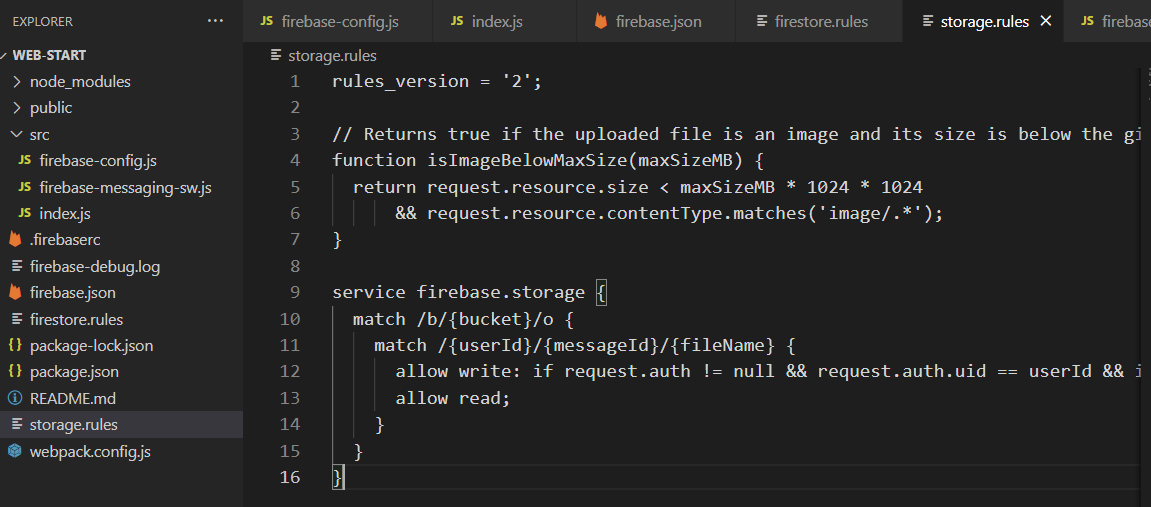Click the info icon beside README.md
The width and height of the screenshot is (1151, 507).
(15, 398)
